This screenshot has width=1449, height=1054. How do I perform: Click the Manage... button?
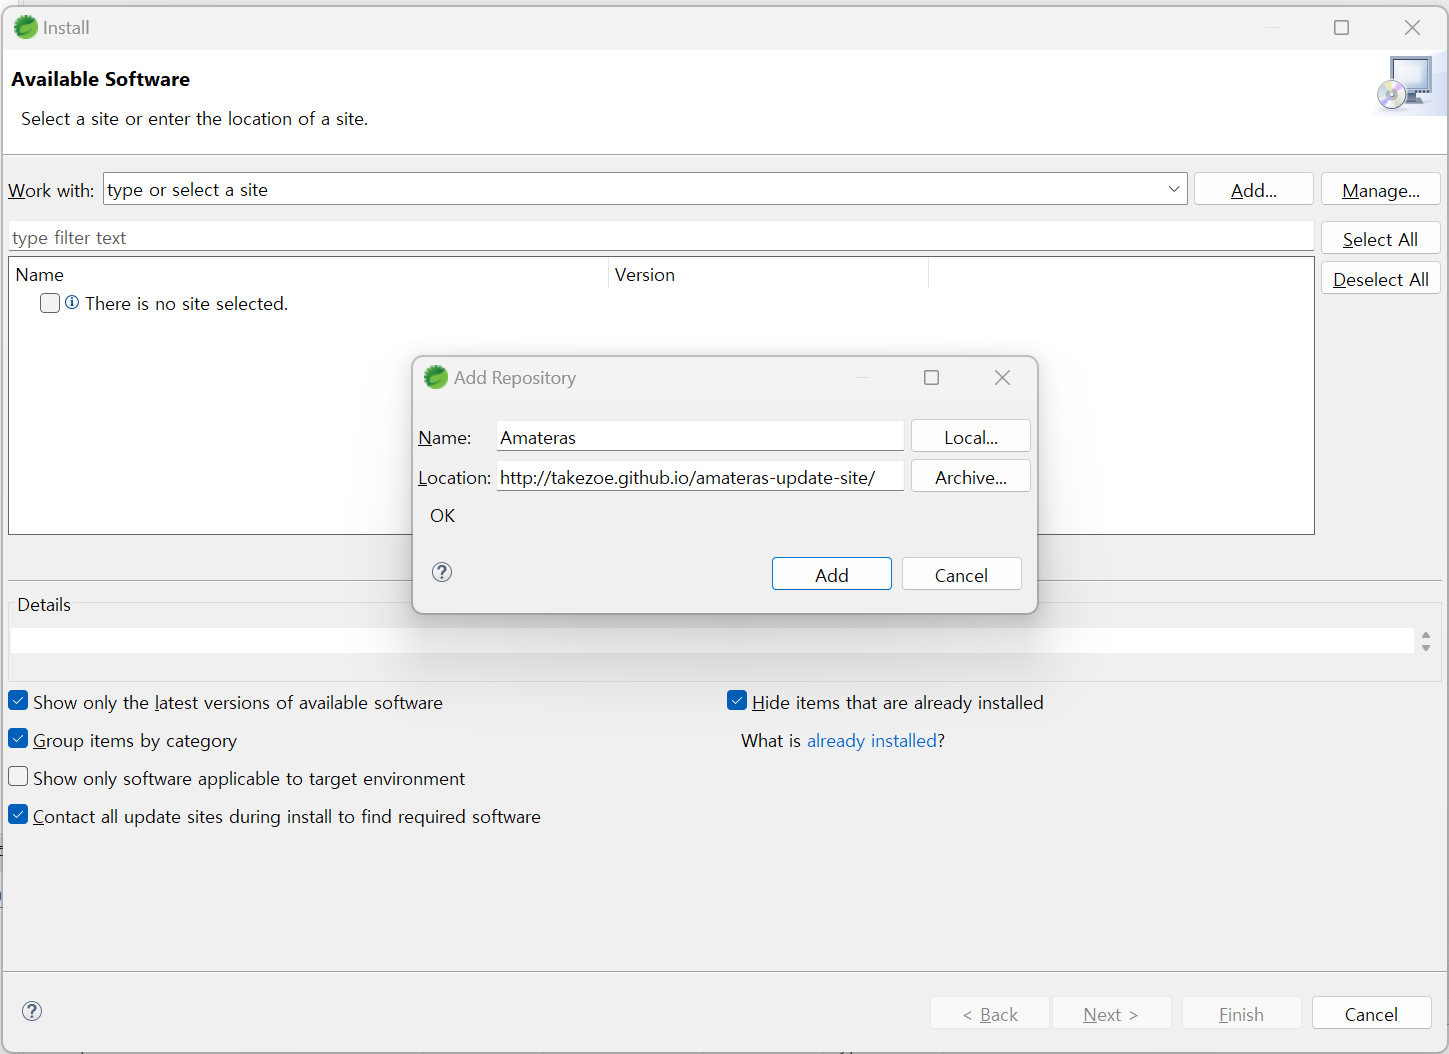click(1381, 189)
